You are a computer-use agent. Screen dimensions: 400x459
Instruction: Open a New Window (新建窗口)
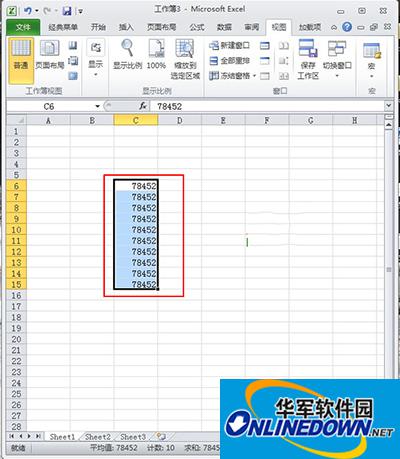click(230, 45)
